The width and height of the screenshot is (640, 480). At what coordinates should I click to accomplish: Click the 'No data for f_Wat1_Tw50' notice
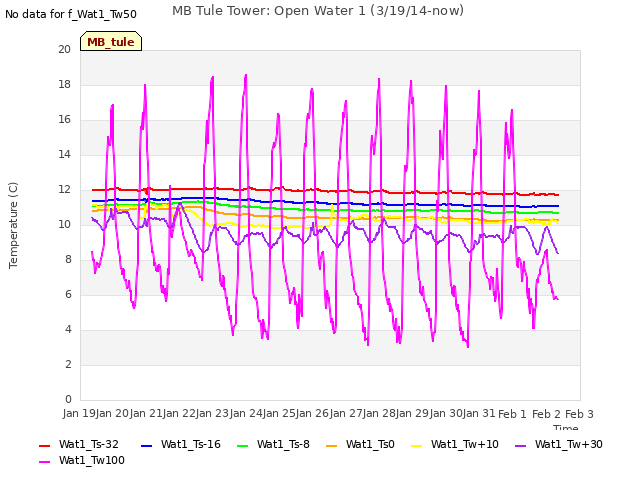(x=71, y=14)
